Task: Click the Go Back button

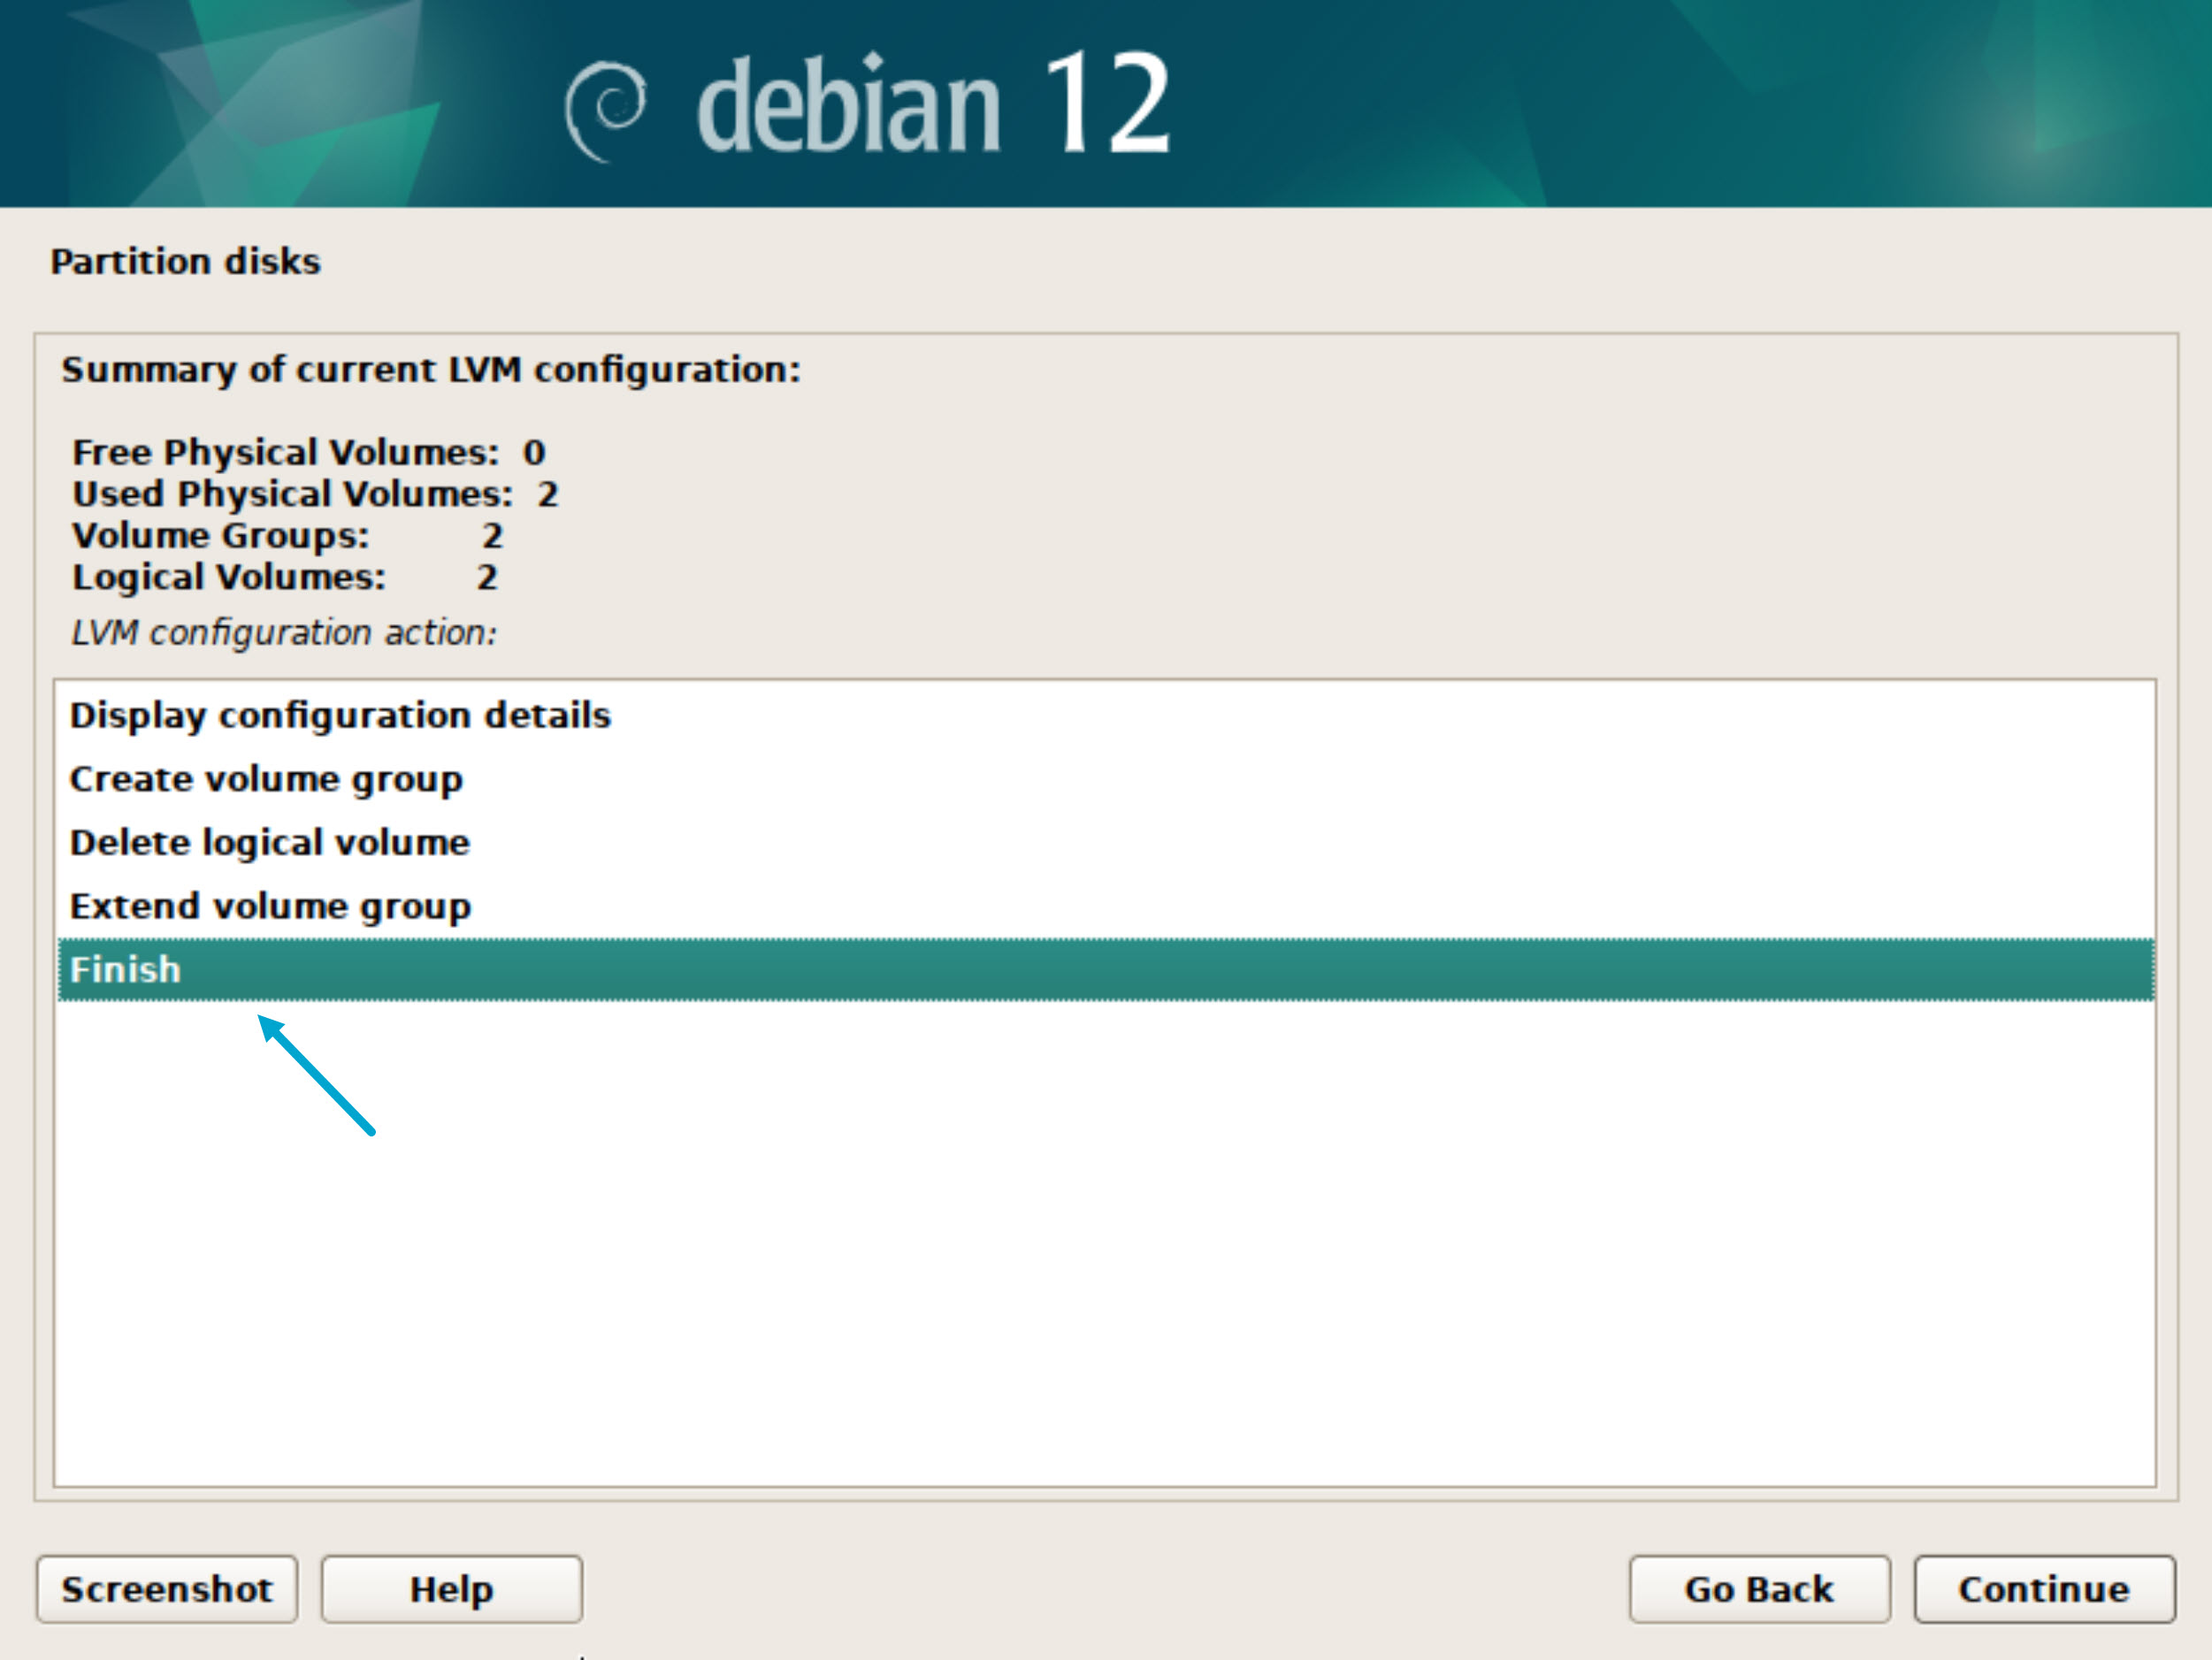Action: [1759, 1589]
